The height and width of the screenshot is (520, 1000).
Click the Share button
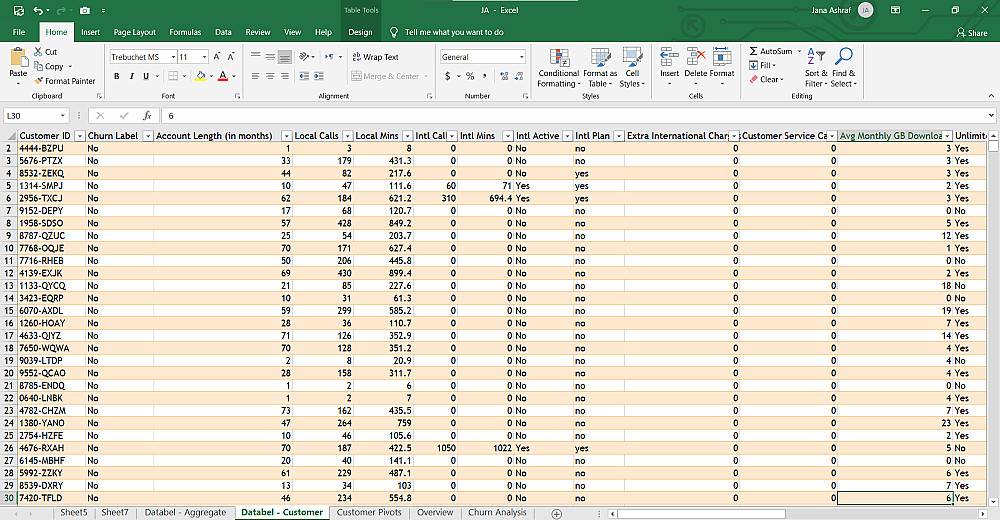point(971,32)
